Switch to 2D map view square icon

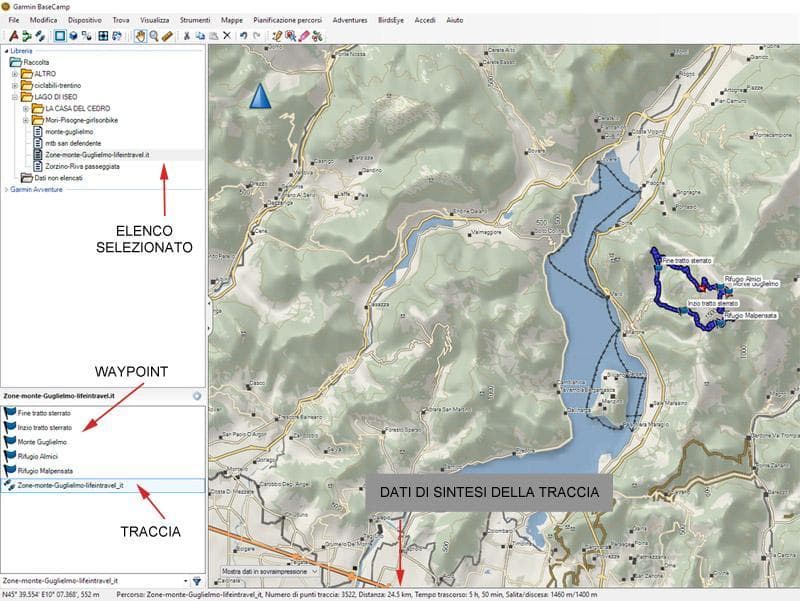[60, 36]
